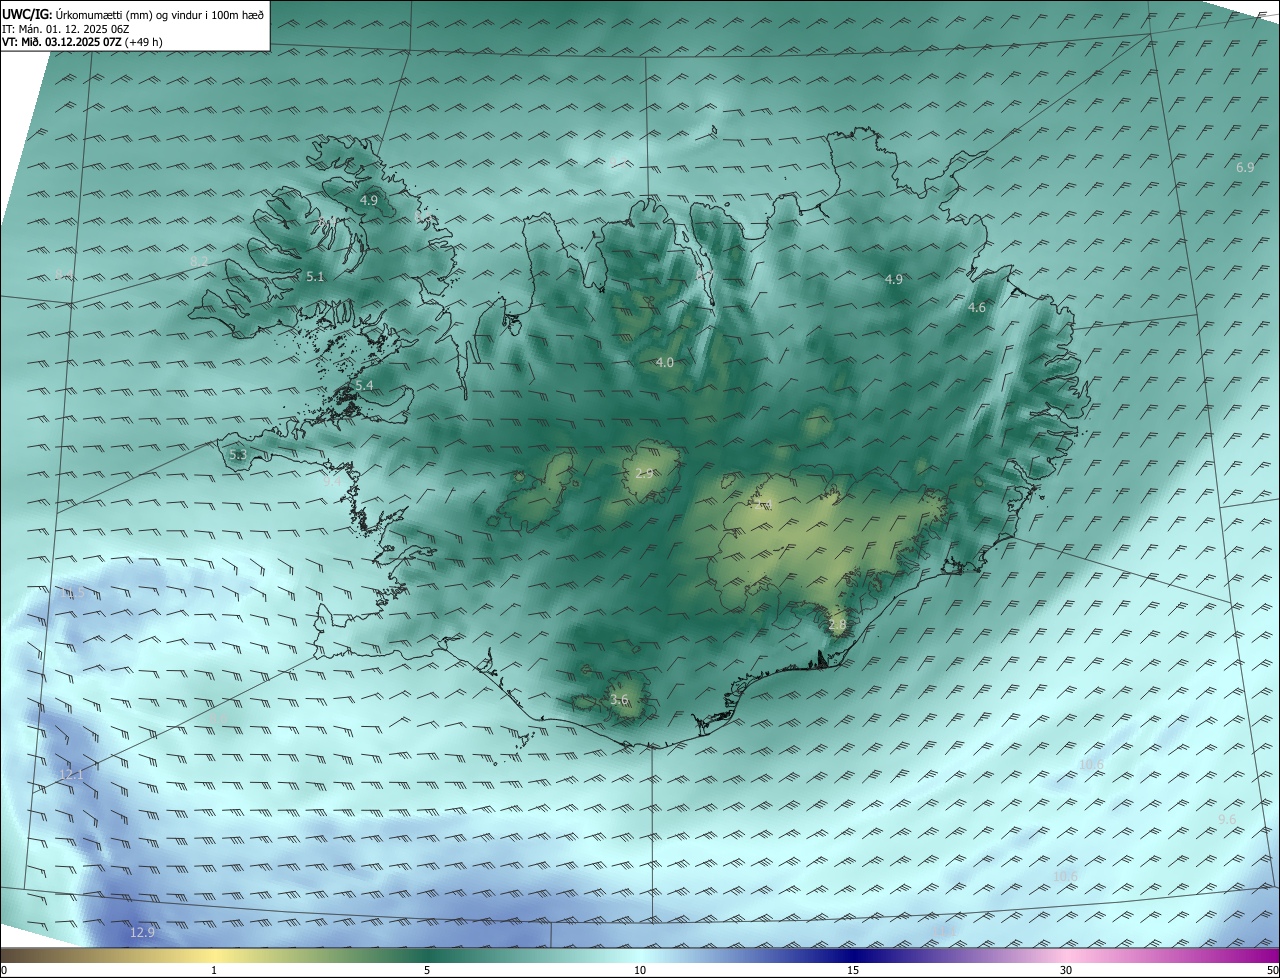This screenshot has width=1280, height=978.
Task: Click the 9.6 value label over the sea
Action: click(x=1227, y=819)
